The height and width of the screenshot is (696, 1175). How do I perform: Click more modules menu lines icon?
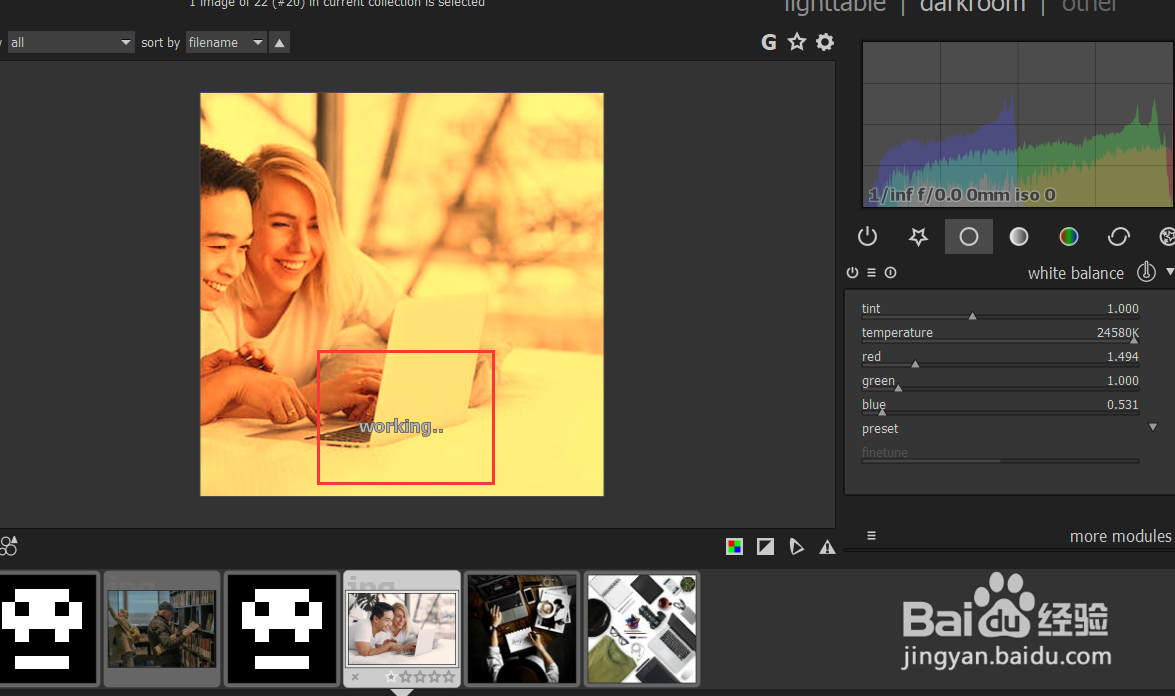coord(872,536)
